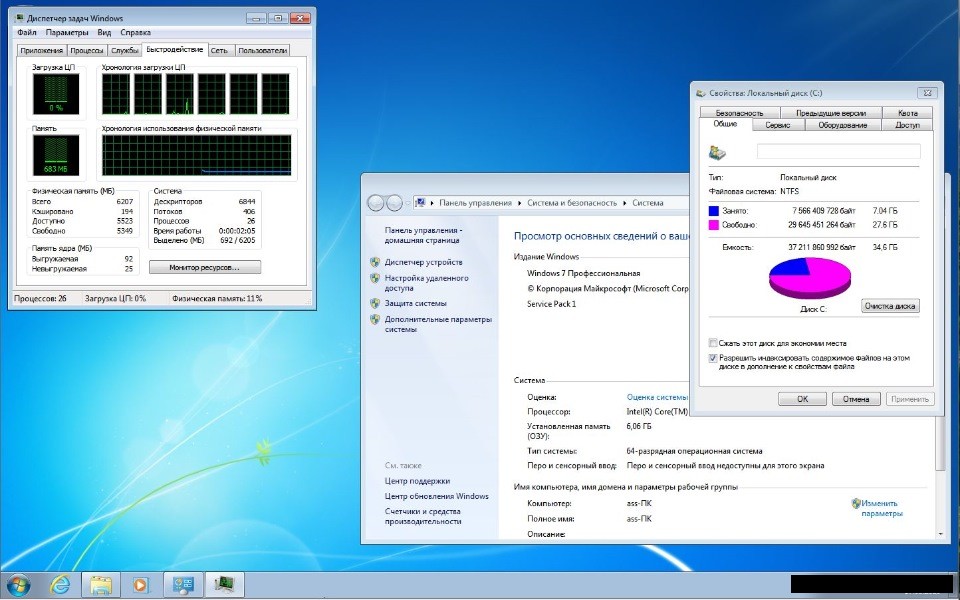
Task: Launch Internet Explorer from the taskbar
Action: coord(60,585)
